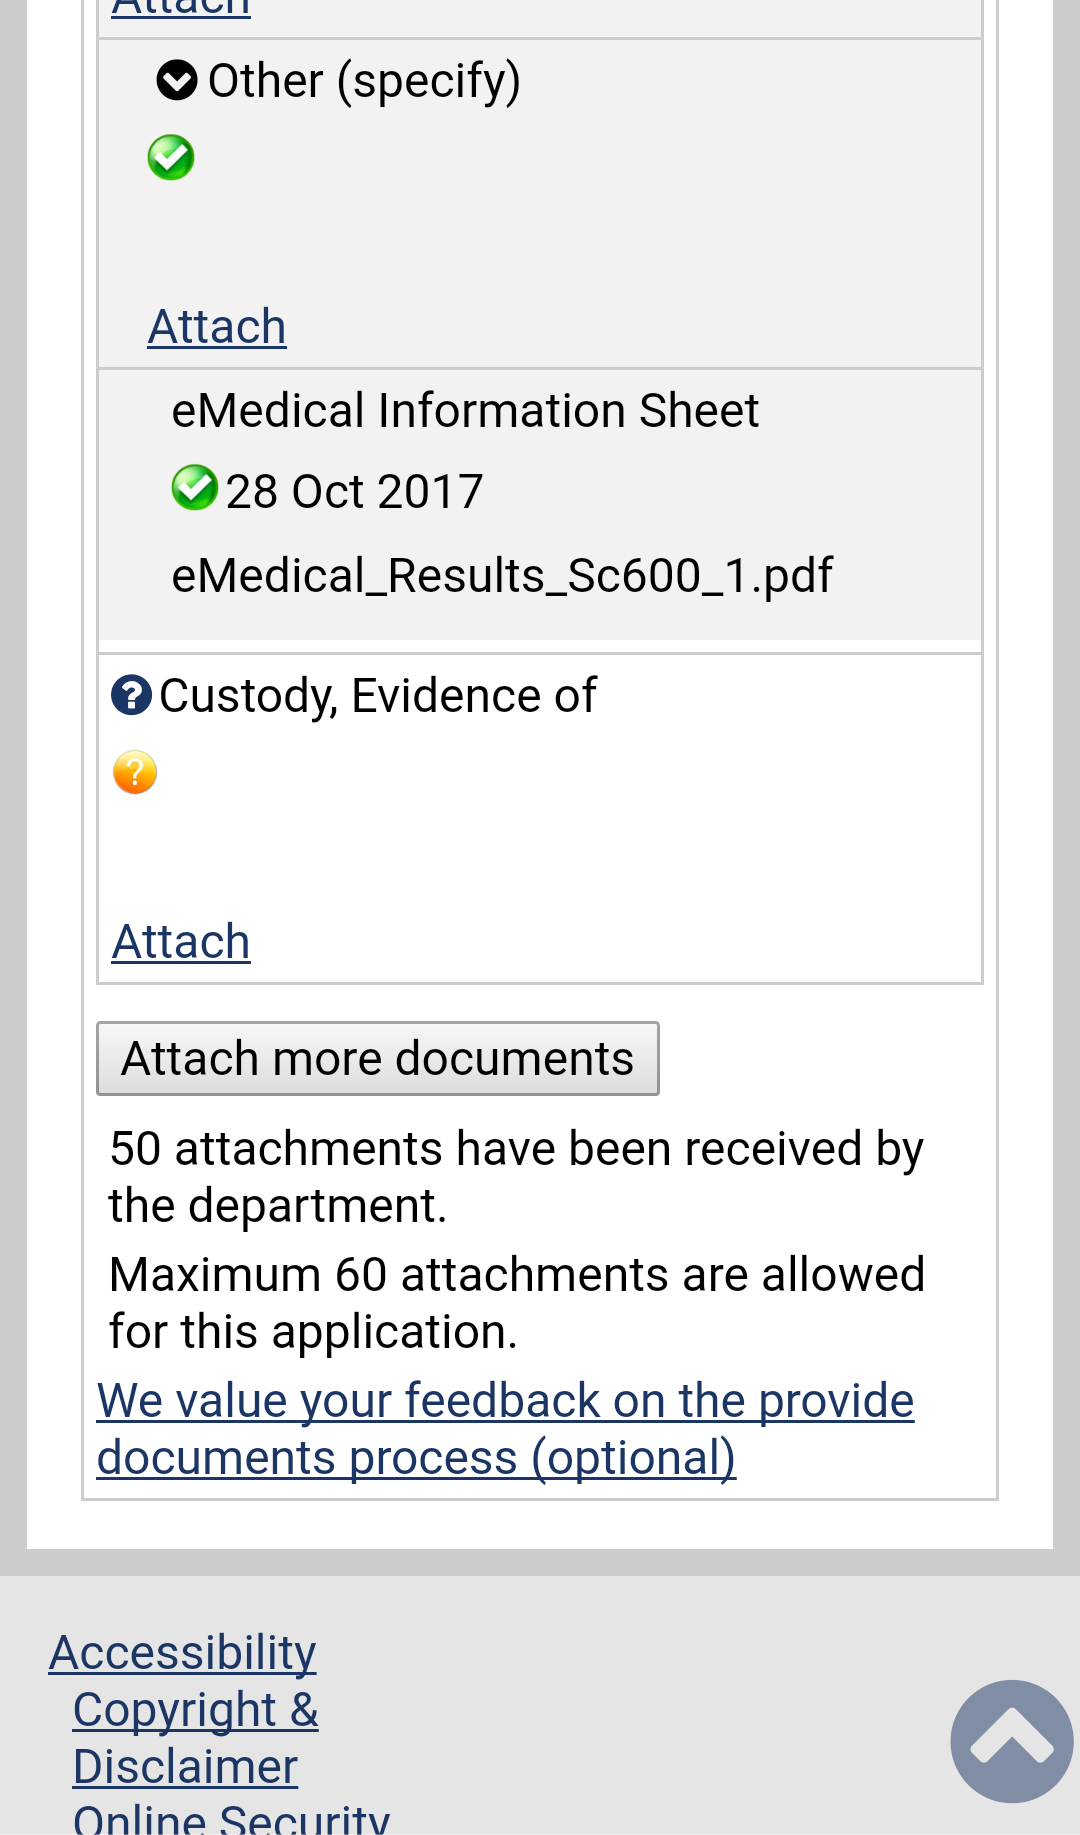Open eMedical_Results_Sc600_1.pdf file name
Viewport: 1080px width, 1835px height.
coord(502,575)
